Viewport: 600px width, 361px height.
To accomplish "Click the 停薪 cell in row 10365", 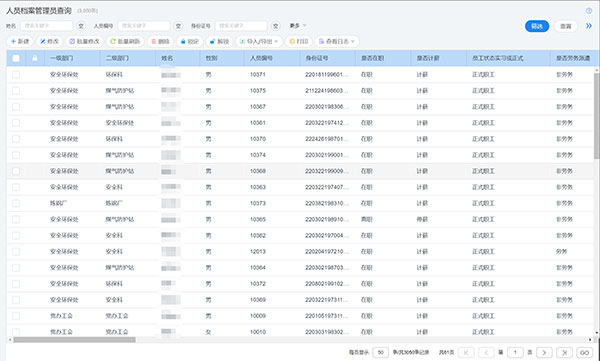I will pos(422,219).
